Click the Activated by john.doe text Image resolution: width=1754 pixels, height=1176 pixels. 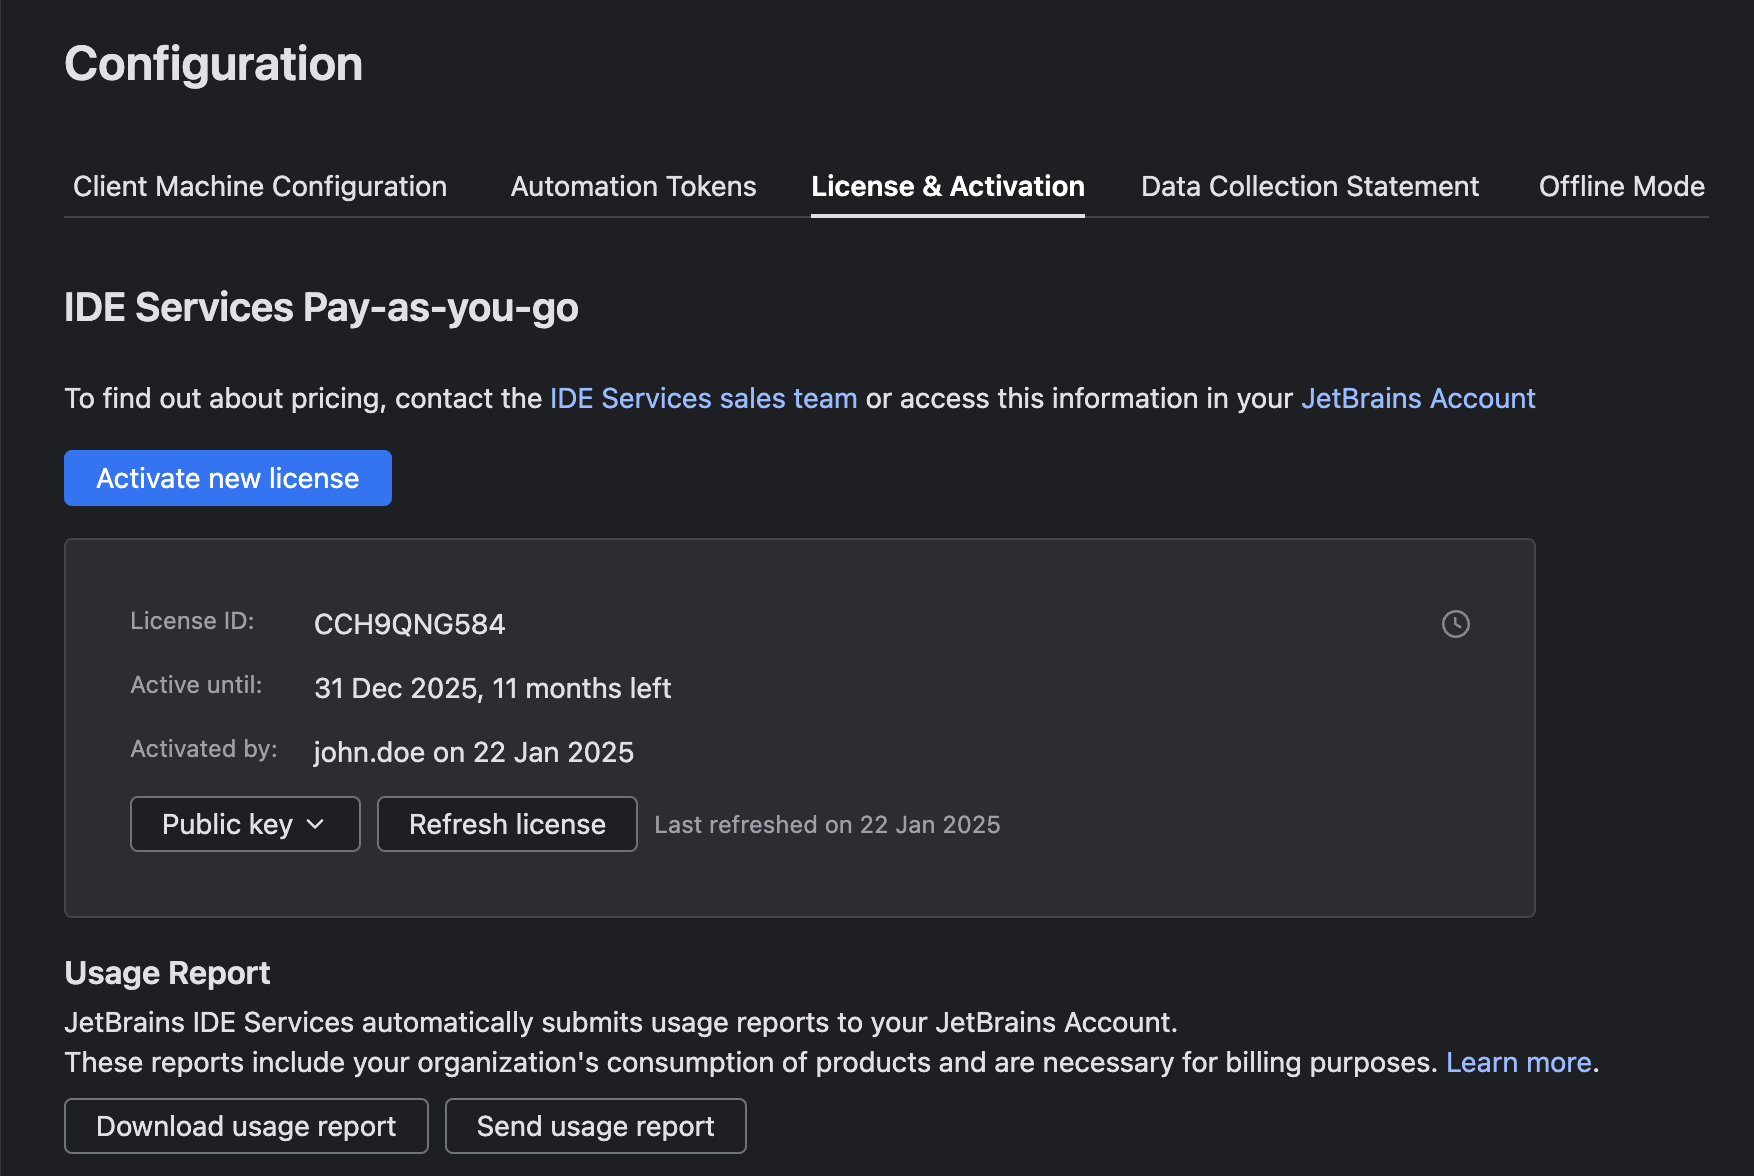pos(473,752)
